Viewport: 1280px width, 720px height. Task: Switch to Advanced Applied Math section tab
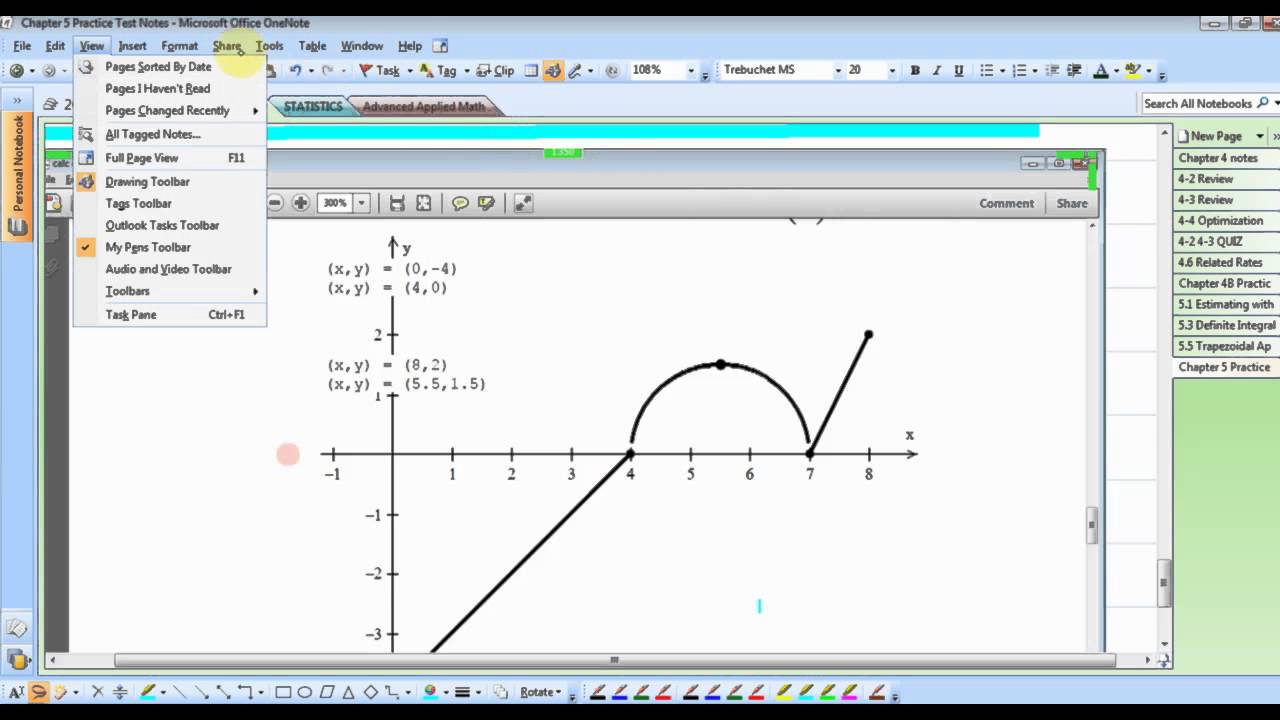pos(424,106)
